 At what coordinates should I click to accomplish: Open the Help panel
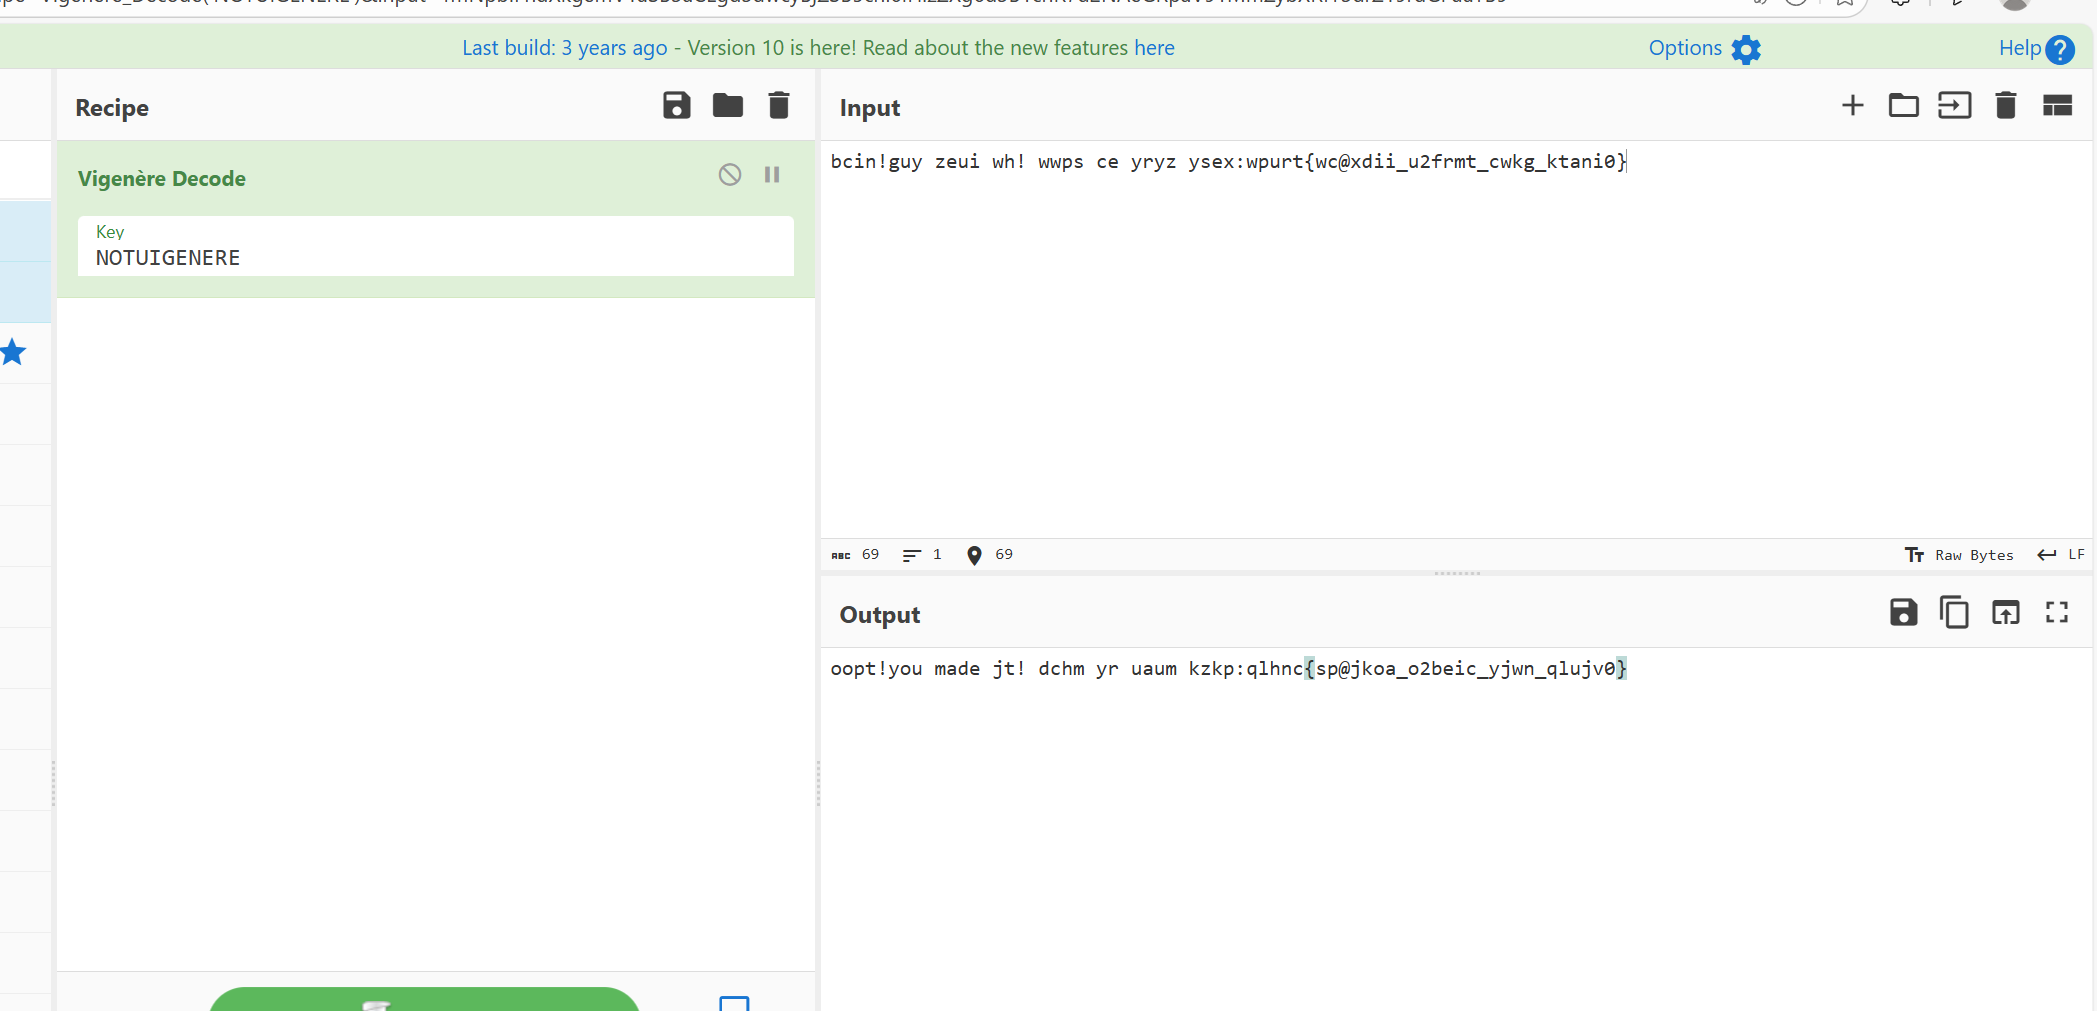coord(2036,48)
